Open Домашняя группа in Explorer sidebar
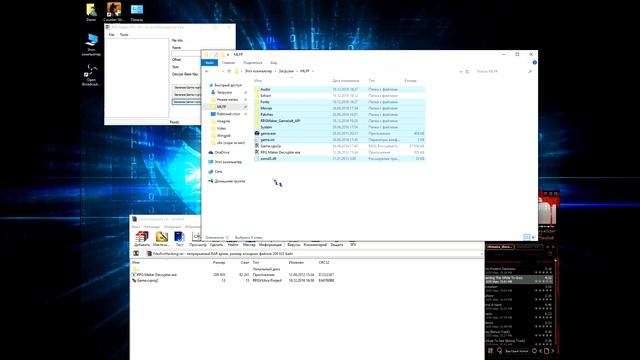Viewport: 640px width, 360px height. point(227,181)
